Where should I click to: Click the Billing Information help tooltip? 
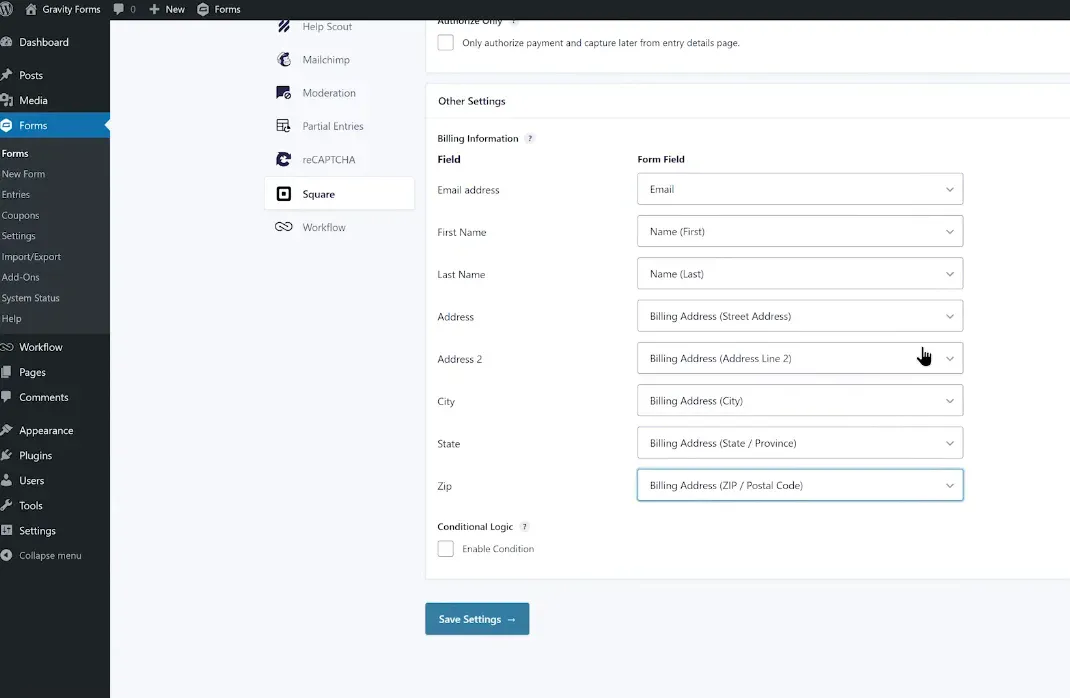point(530,139)
